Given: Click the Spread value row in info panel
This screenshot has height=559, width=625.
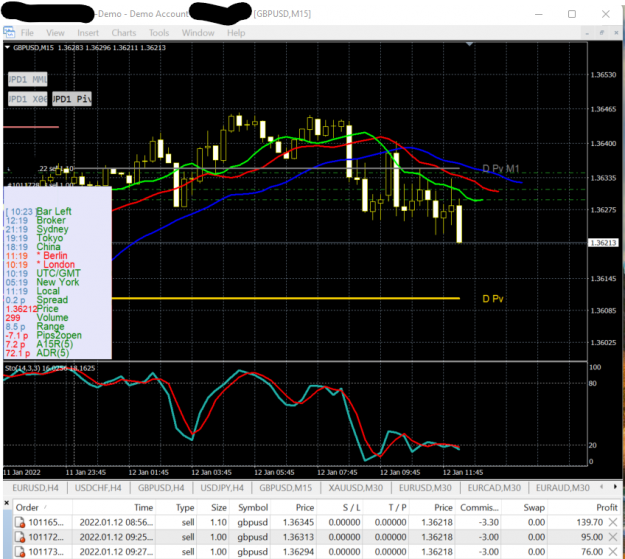Looking at the screenshot, I should 37,300.
